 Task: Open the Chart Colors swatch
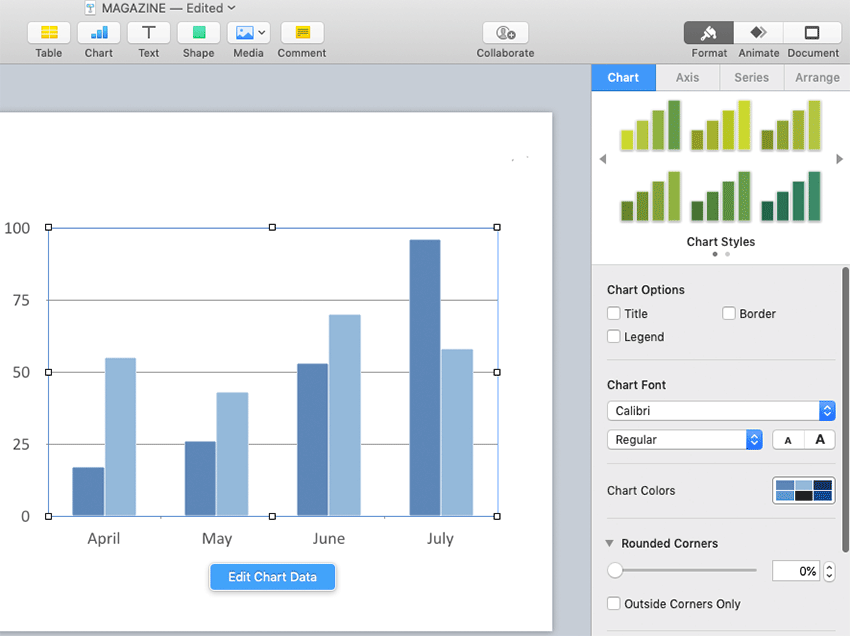[x=803, y=491]
